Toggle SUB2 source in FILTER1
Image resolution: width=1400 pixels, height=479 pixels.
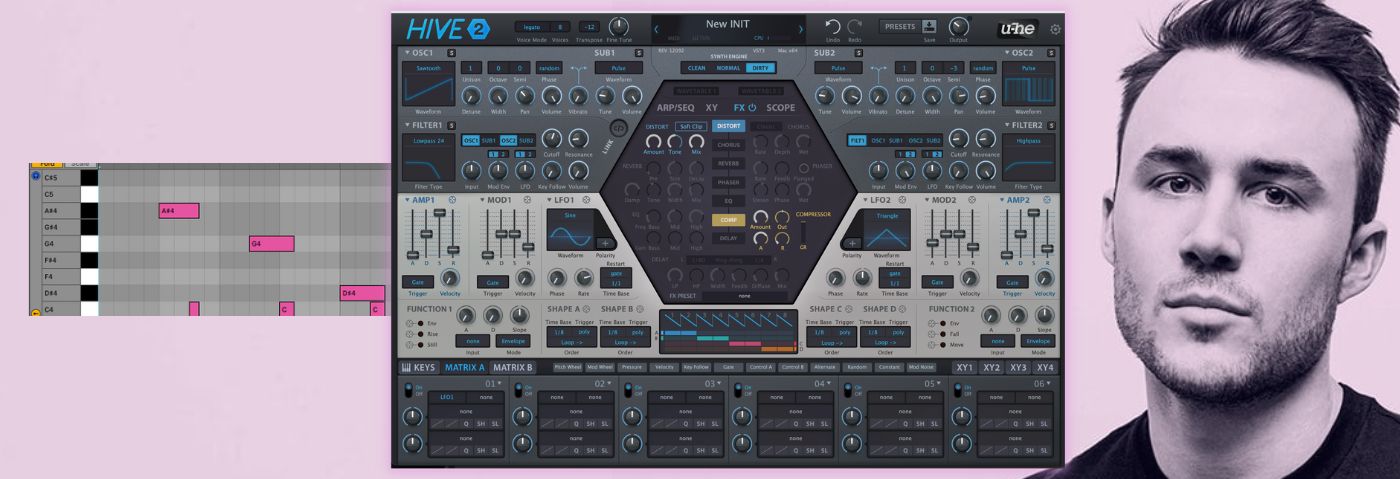click(x=526, y=141)
